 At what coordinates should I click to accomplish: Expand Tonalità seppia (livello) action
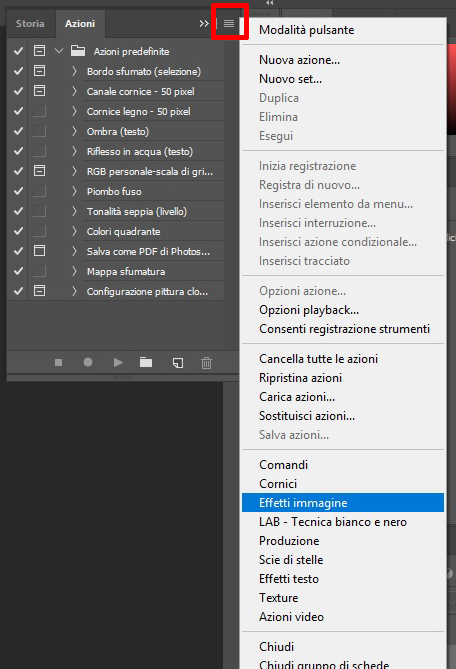click(74, 211)
